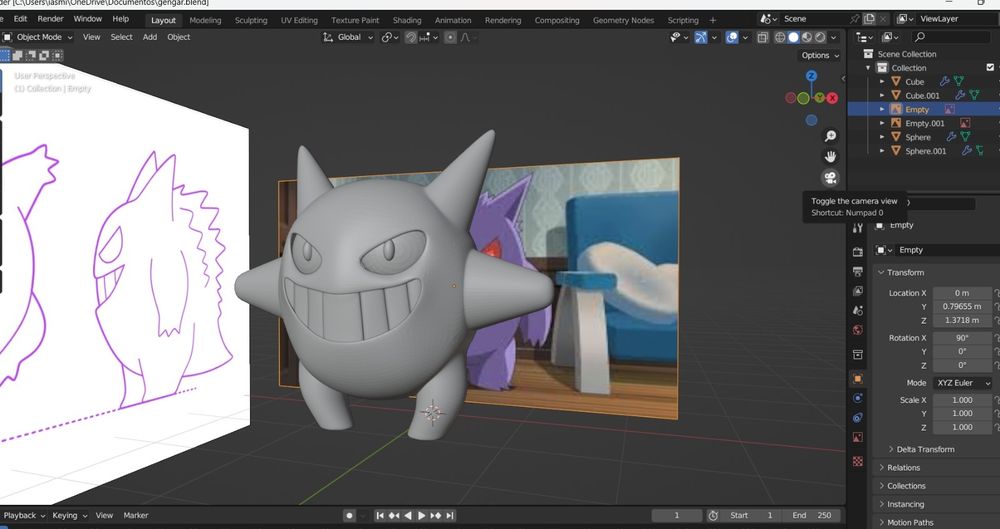Open the Object Mode dropdown
The height and width of the screenshot is (529, 1000).
point(40,37)
